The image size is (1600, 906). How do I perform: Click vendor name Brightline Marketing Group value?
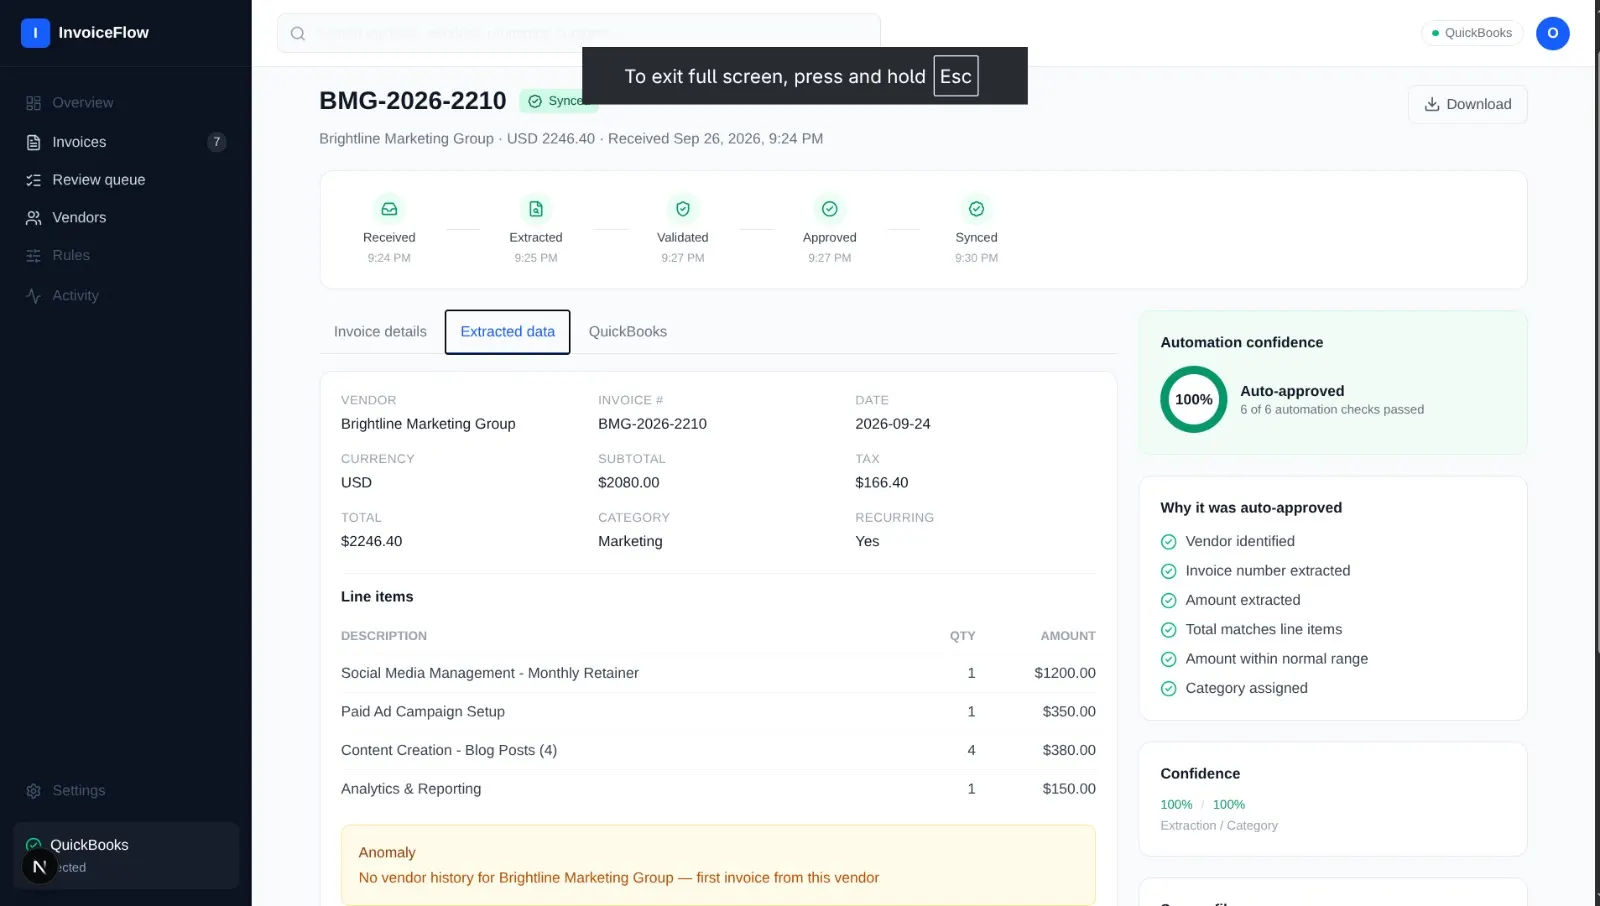coord(428,424)
